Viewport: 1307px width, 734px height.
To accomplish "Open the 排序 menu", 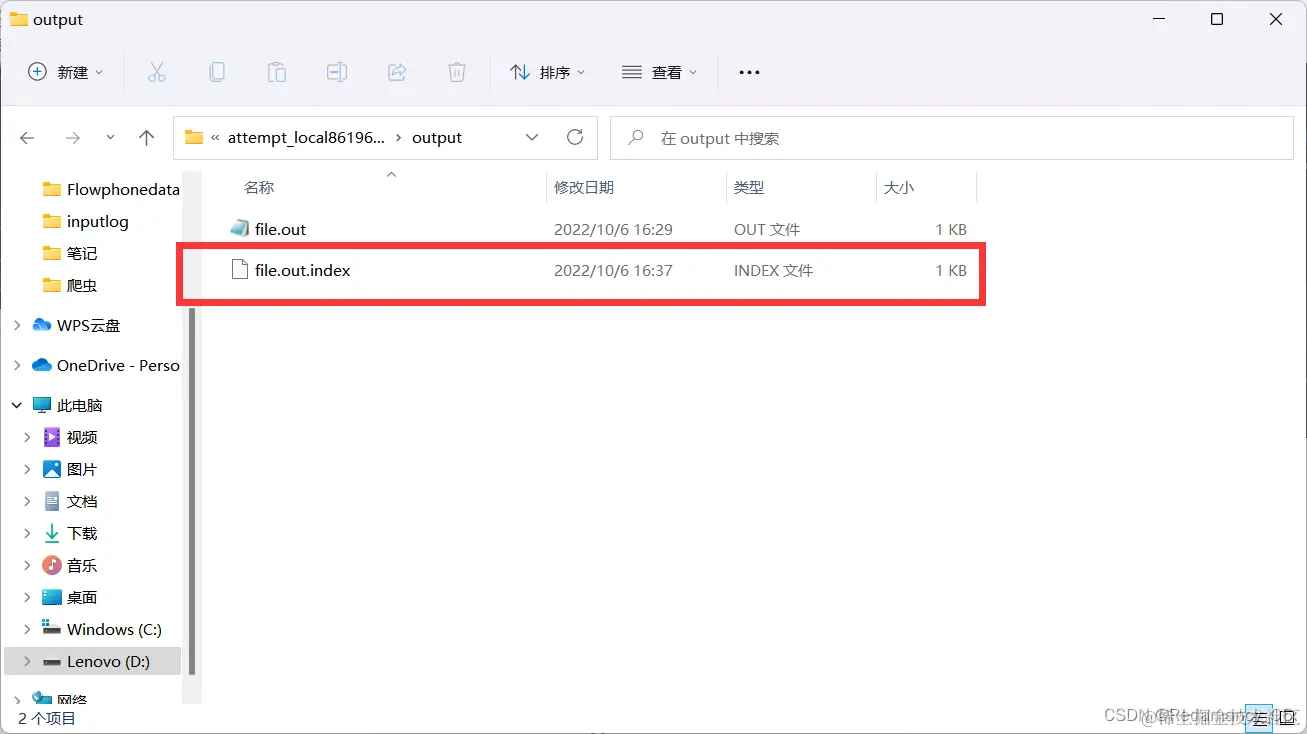I will pos(547,71).
